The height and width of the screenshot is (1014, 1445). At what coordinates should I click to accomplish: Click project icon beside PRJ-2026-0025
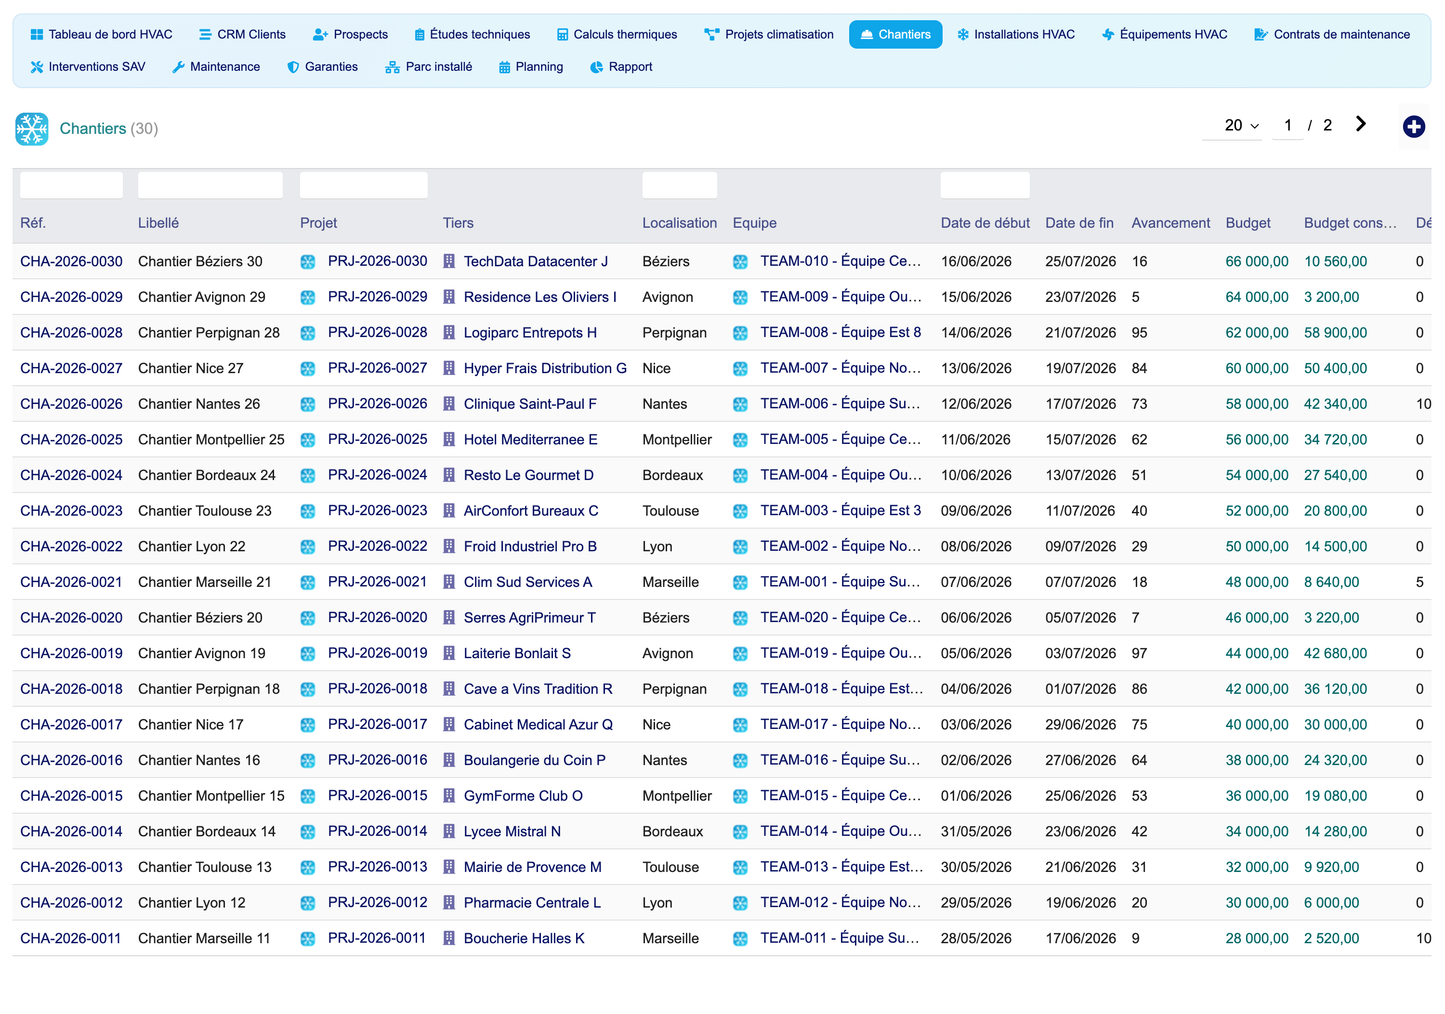click(308, 440)
